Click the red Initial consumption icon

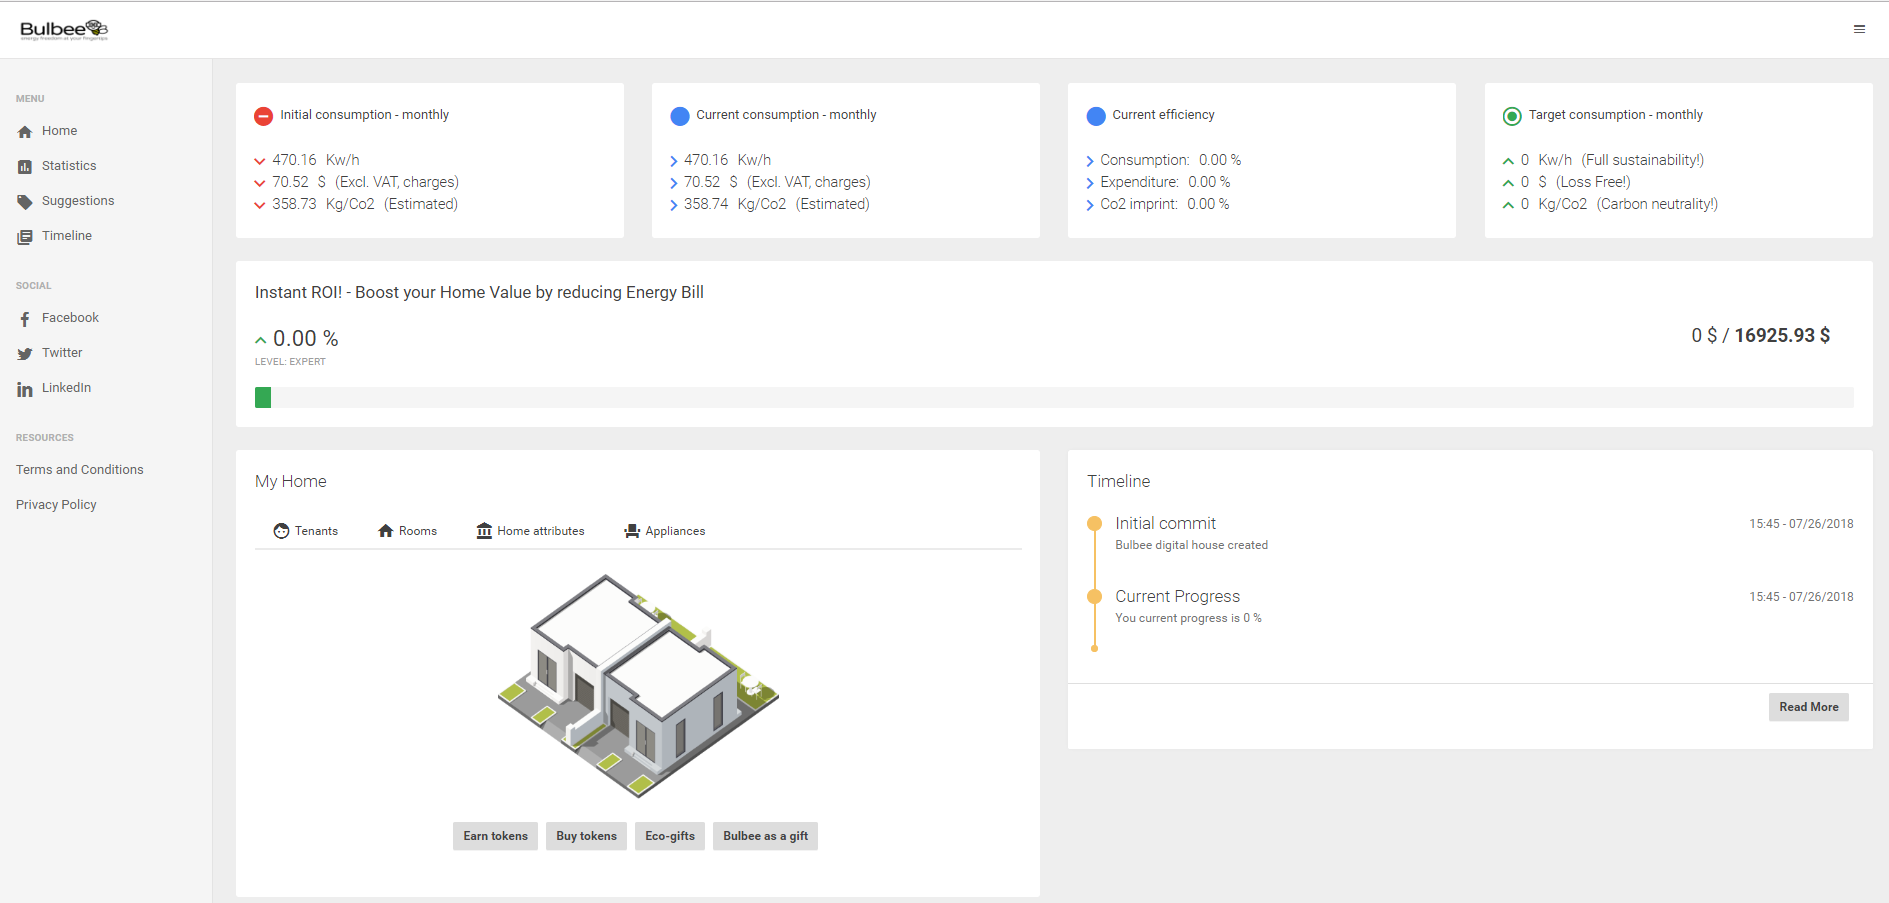263,116
